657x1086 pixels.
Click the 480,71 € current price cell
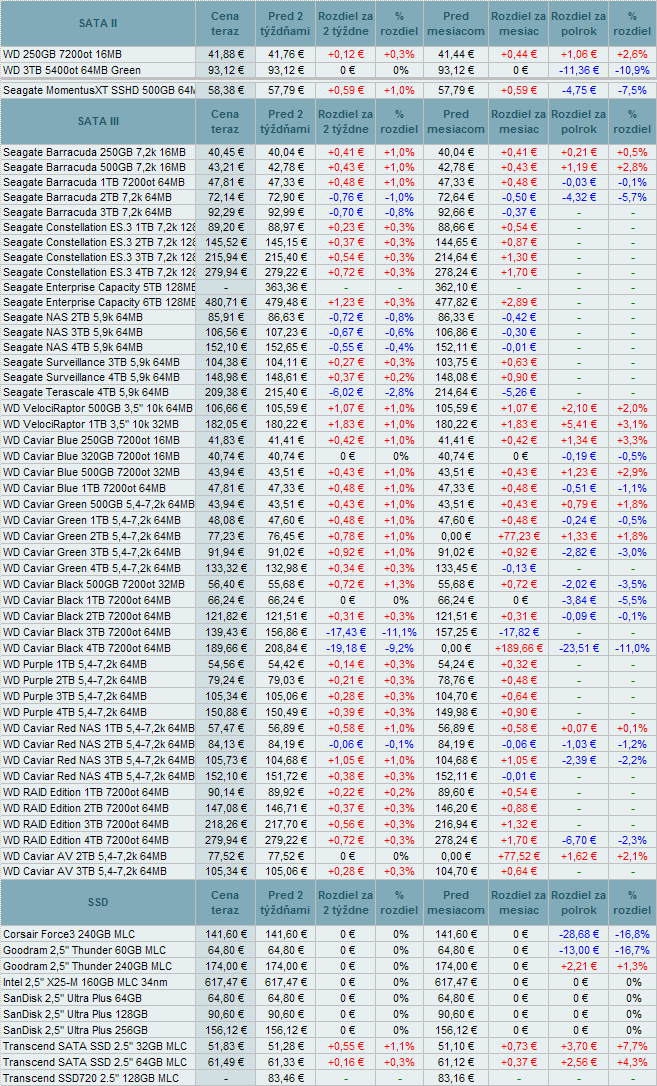[x=225, y=302]
